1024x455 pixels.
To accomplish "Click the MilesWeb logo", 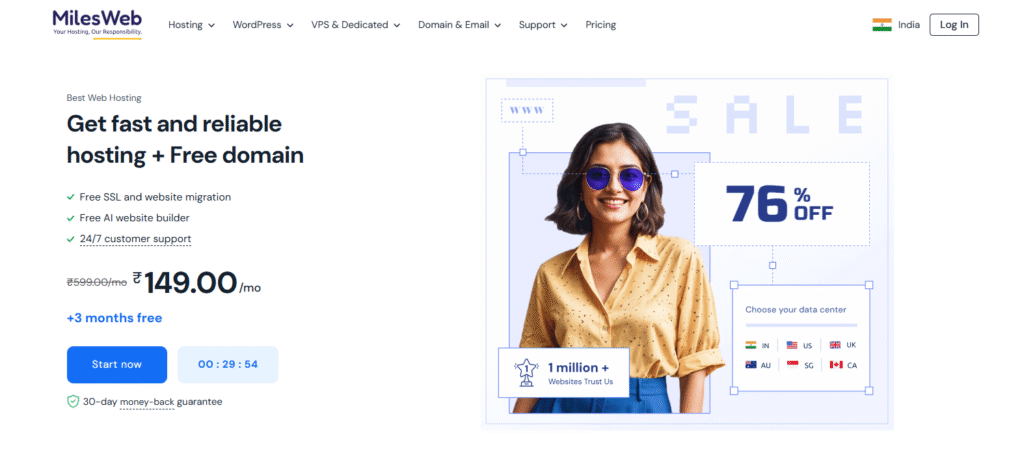I will coord(97,24).
